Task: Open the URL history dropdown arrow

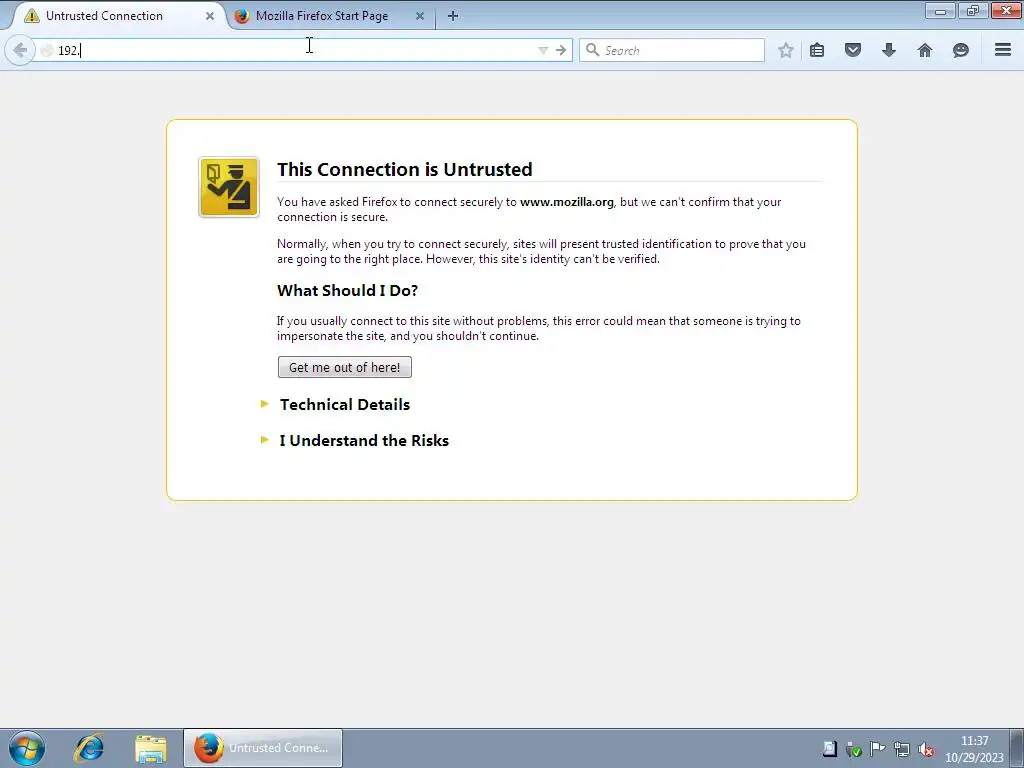Action: pos(543,50)
